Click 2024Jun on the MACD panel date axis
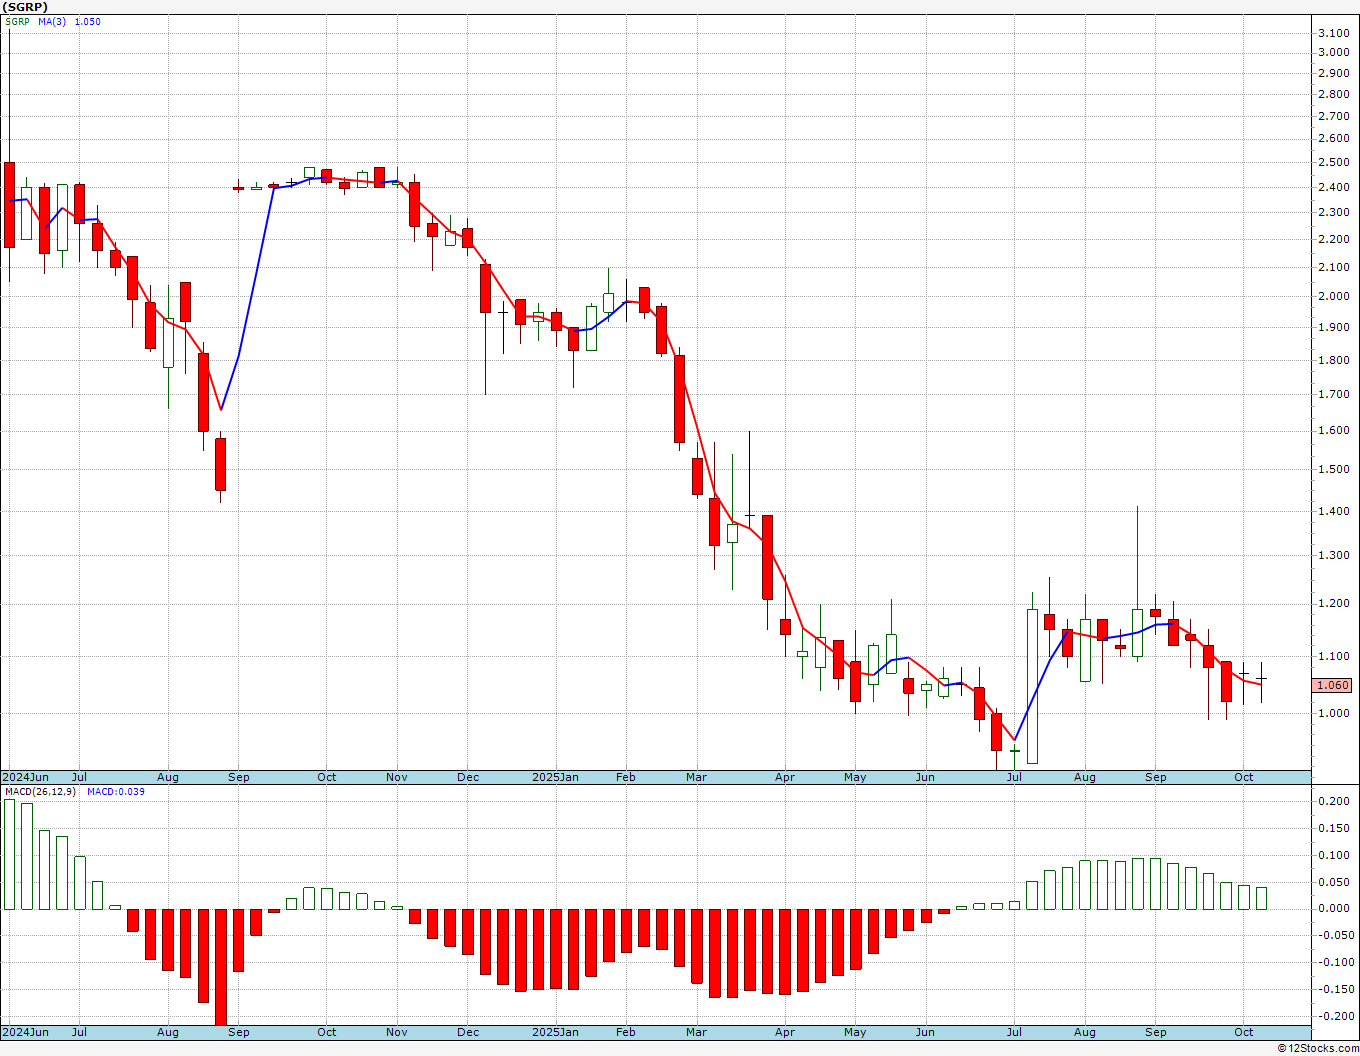The width and height of the screenshot is (1360, 1056). tap(26, 1032)
